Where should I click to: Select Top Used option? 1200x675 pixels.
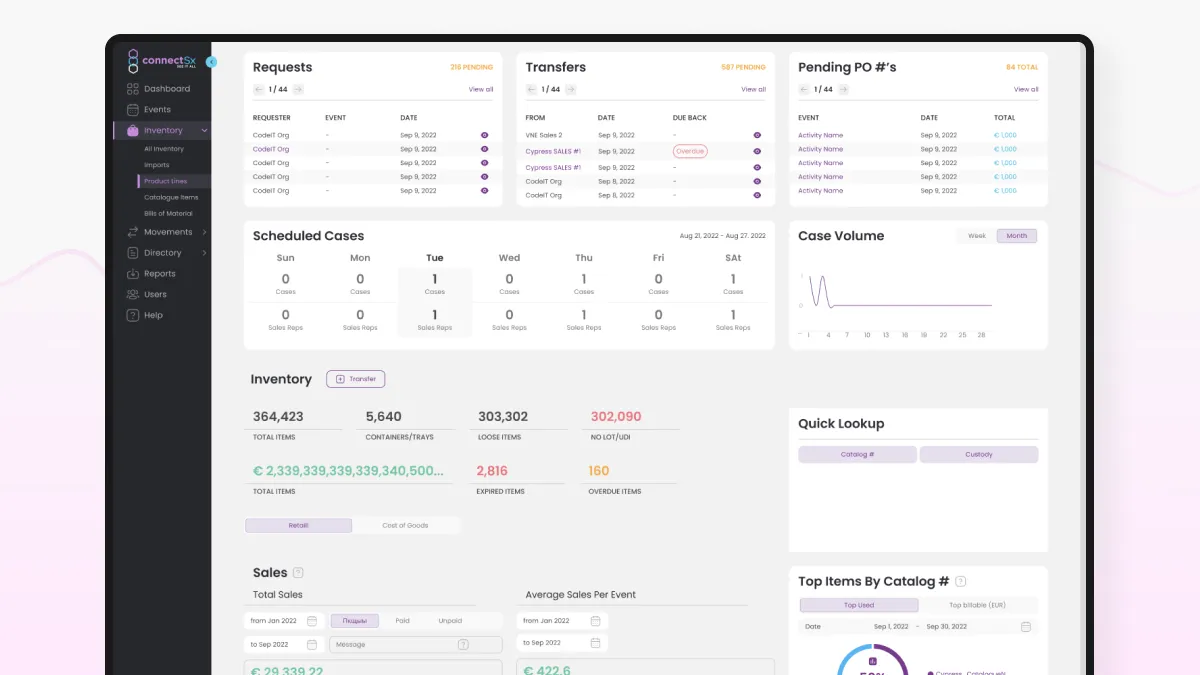click(859, 605)
